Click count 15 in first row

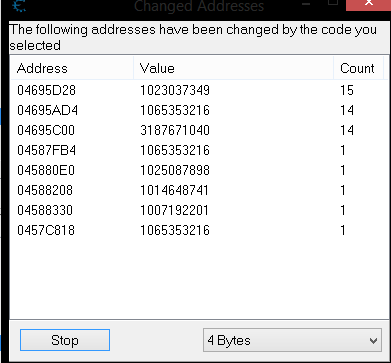coord(347,90)
